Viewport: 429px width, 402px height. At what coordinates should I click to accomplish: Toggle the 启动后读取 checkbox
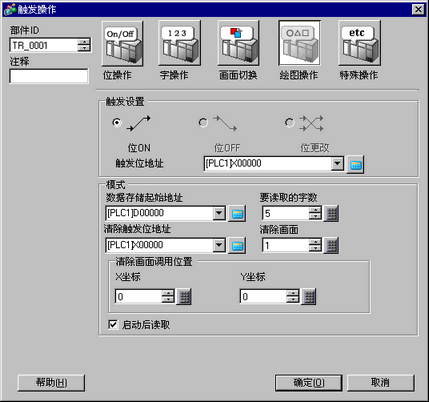[x=113, y=324]
